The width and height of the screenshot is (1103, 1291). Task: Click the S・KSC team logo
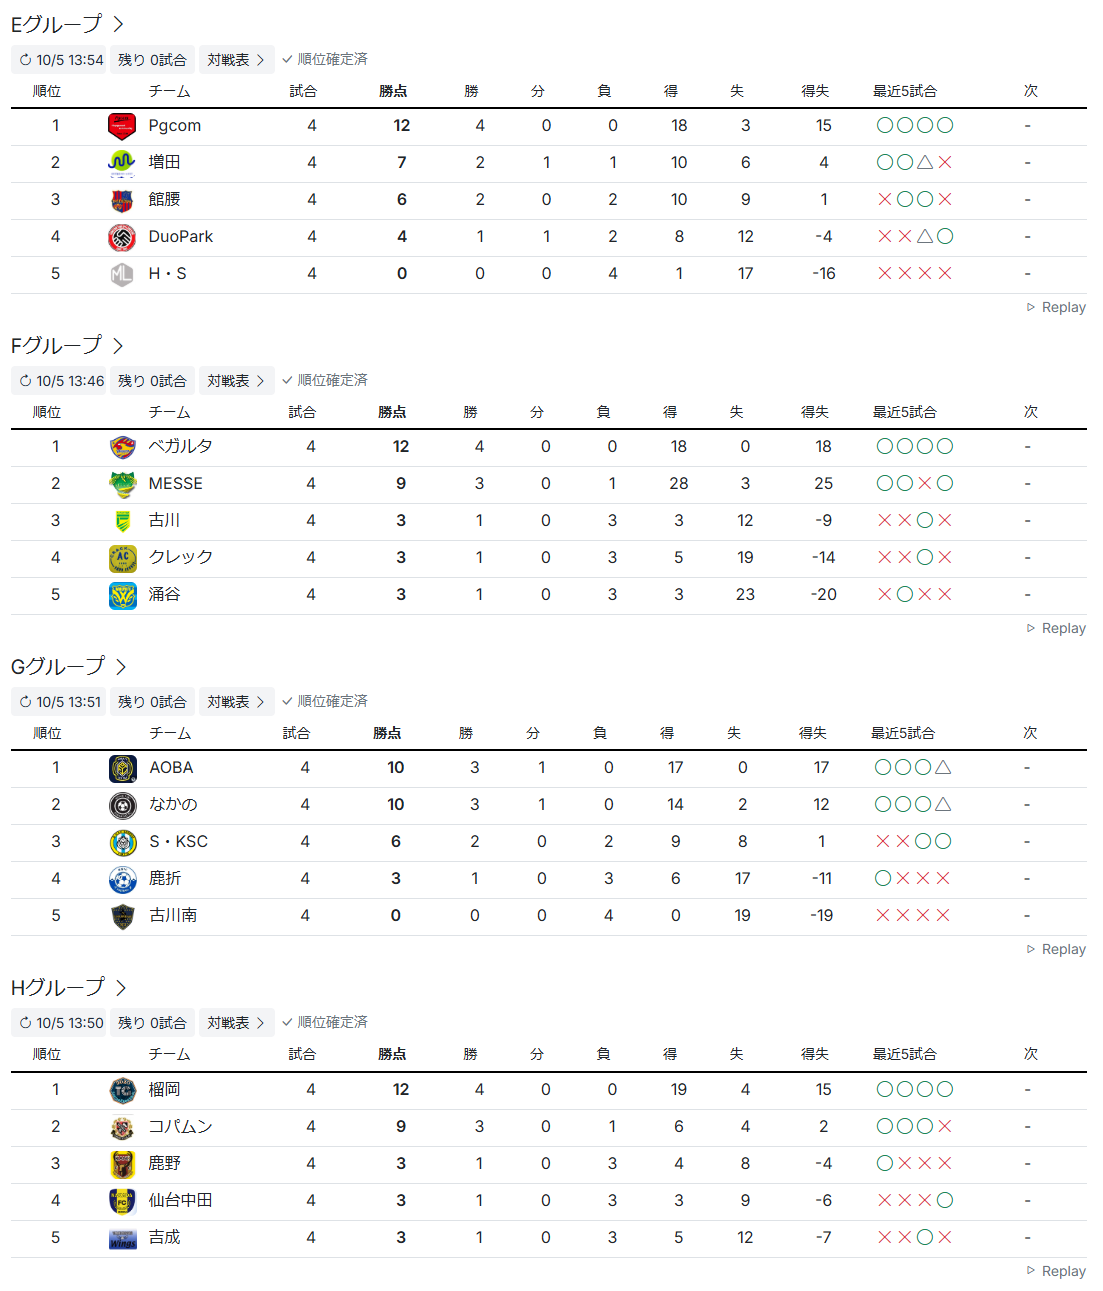click(x=122, y=842)
